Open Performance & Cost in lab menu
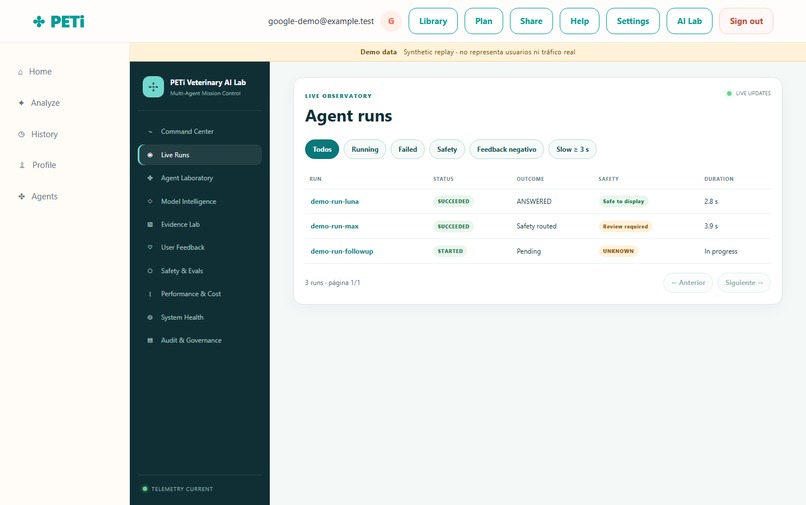 [x=200, y=294]
